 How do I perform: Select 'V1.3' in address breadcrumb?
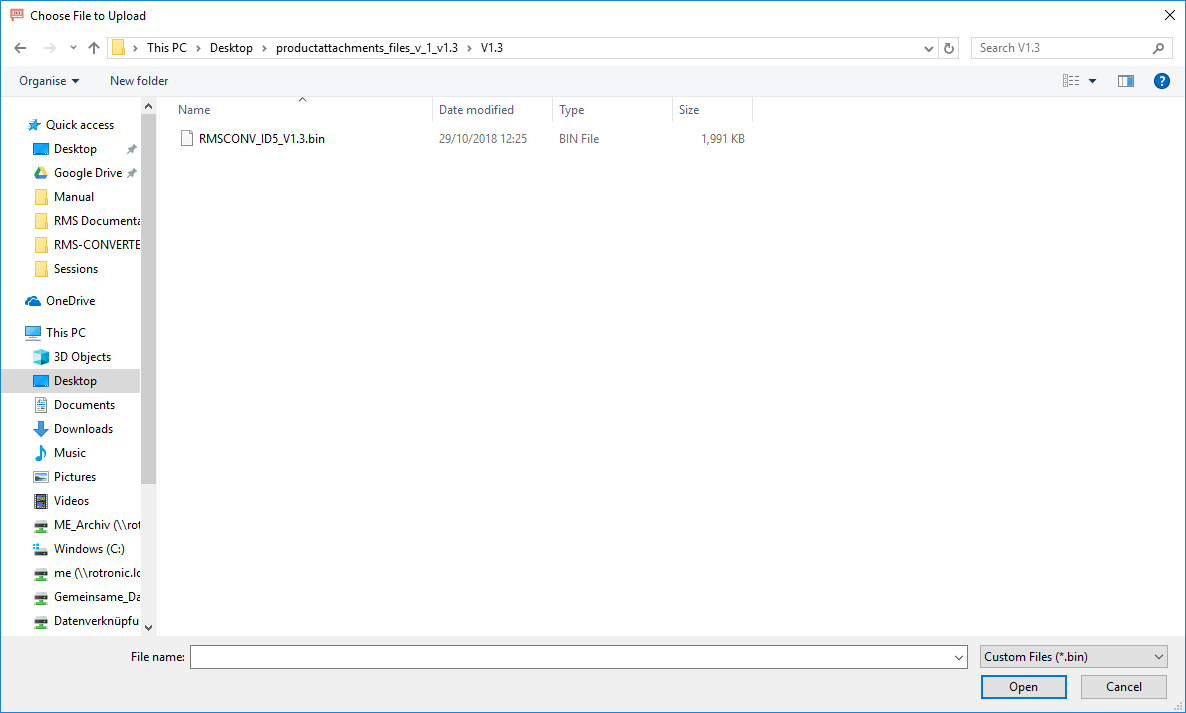point(492,48)
